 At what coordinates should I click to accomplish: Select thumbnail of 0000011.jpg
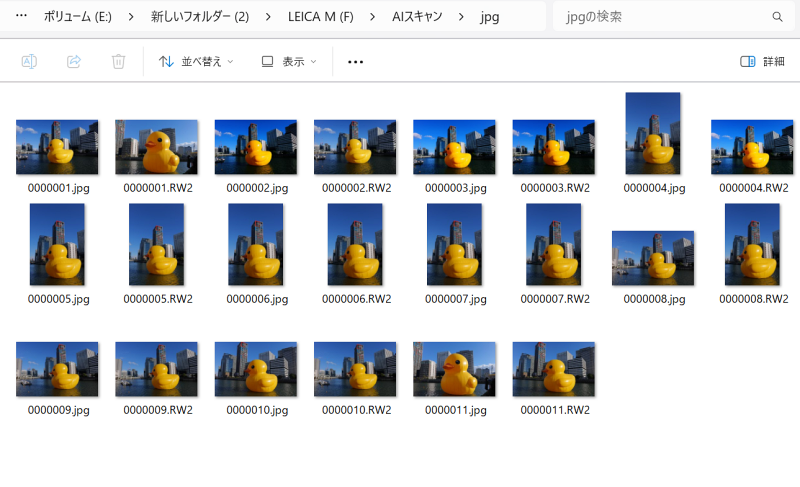[454, 369]
